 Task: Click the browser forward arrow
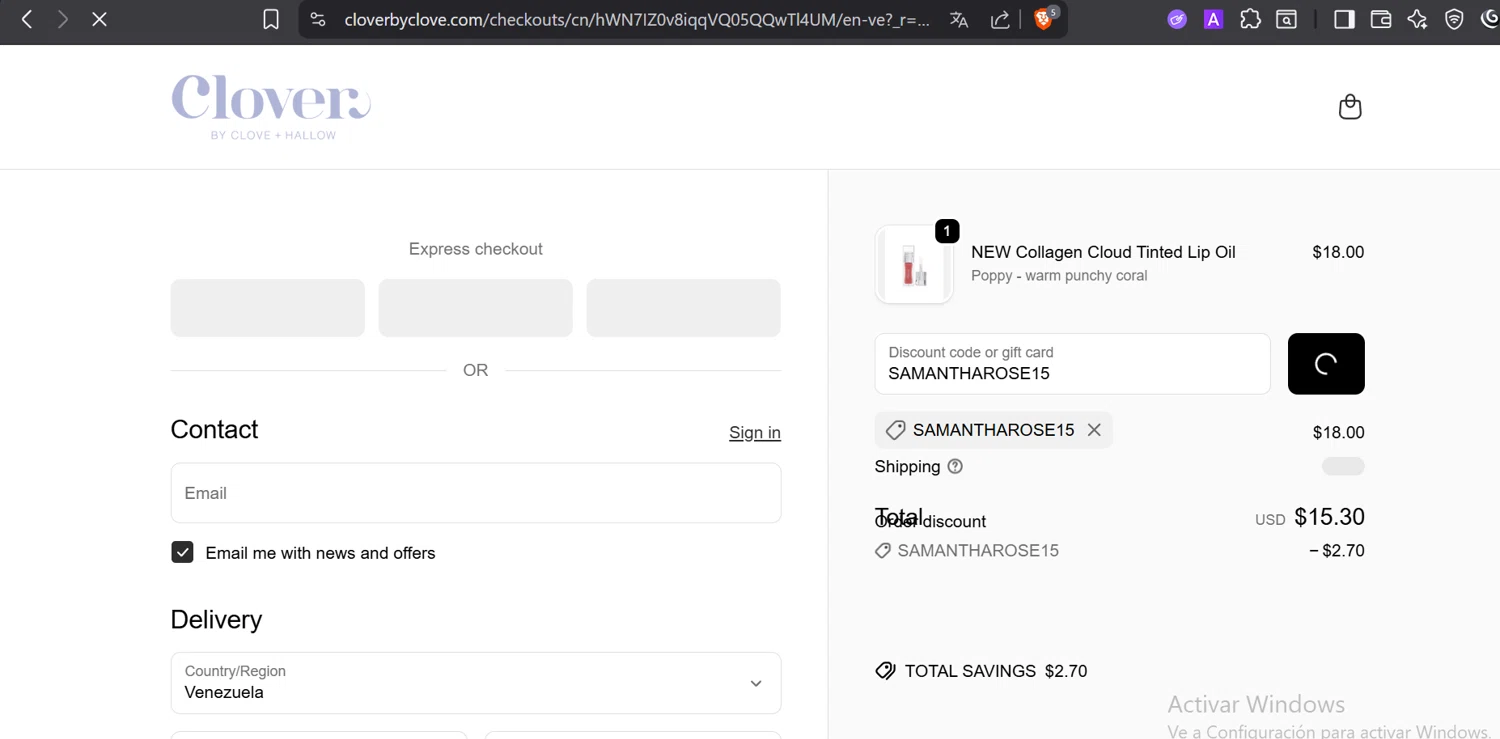point(63,19)
